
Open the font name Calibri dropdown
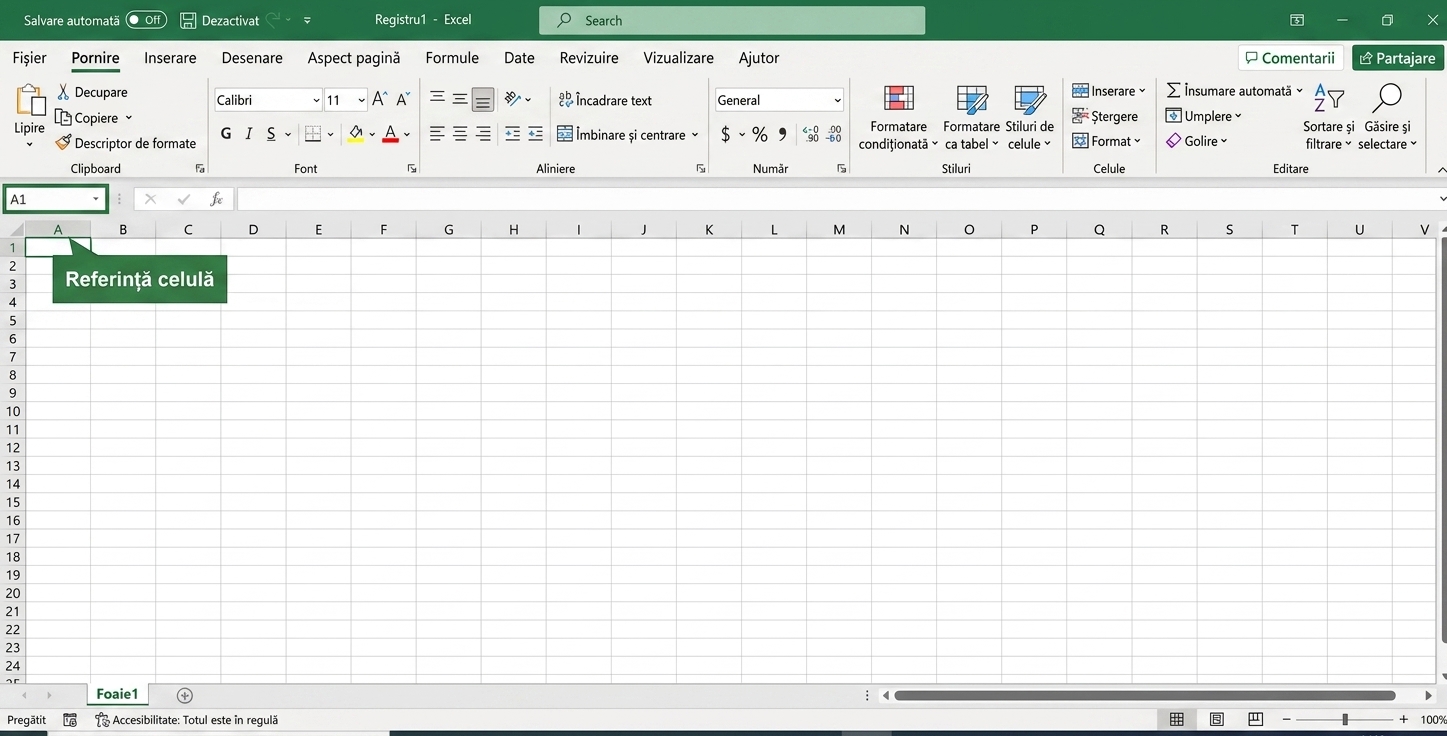point(316,100)
